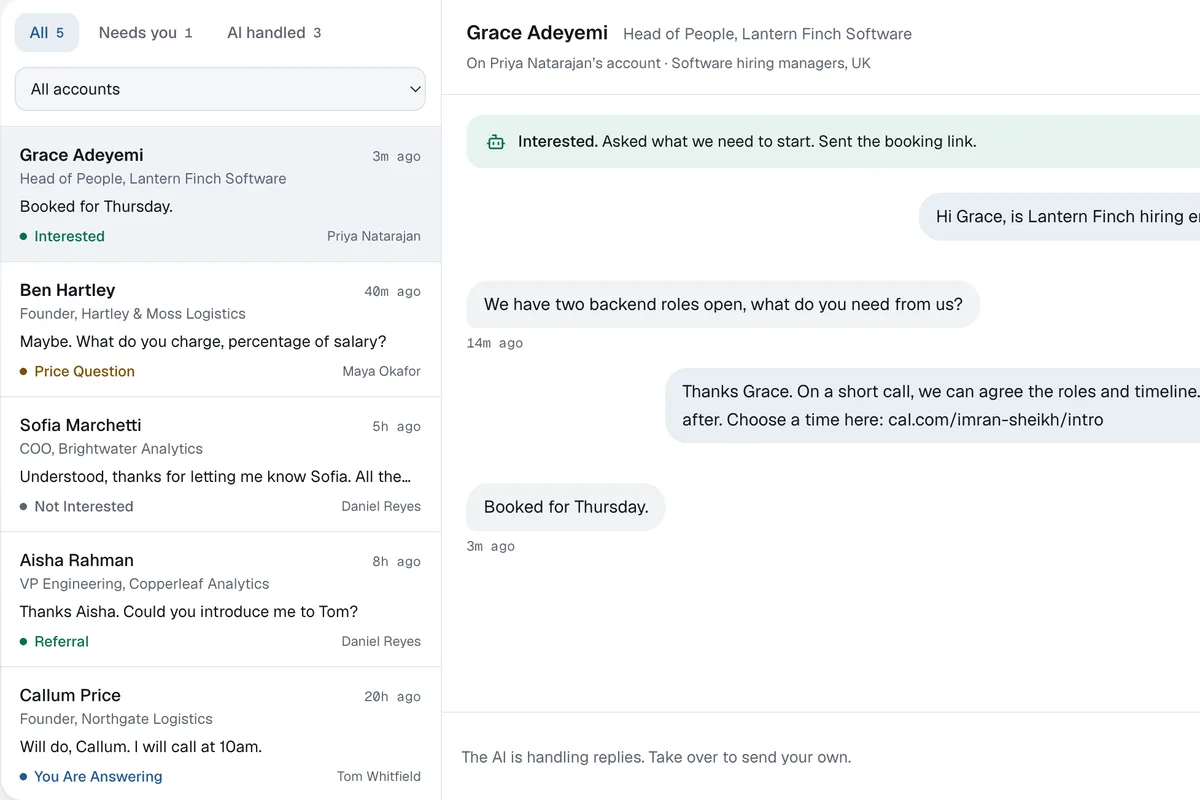Image resolution: width=1200 pixels, height=800 pixels.
Task: Click '40m ago' time on Ben Hartley
Action: (x=392, y=292)
